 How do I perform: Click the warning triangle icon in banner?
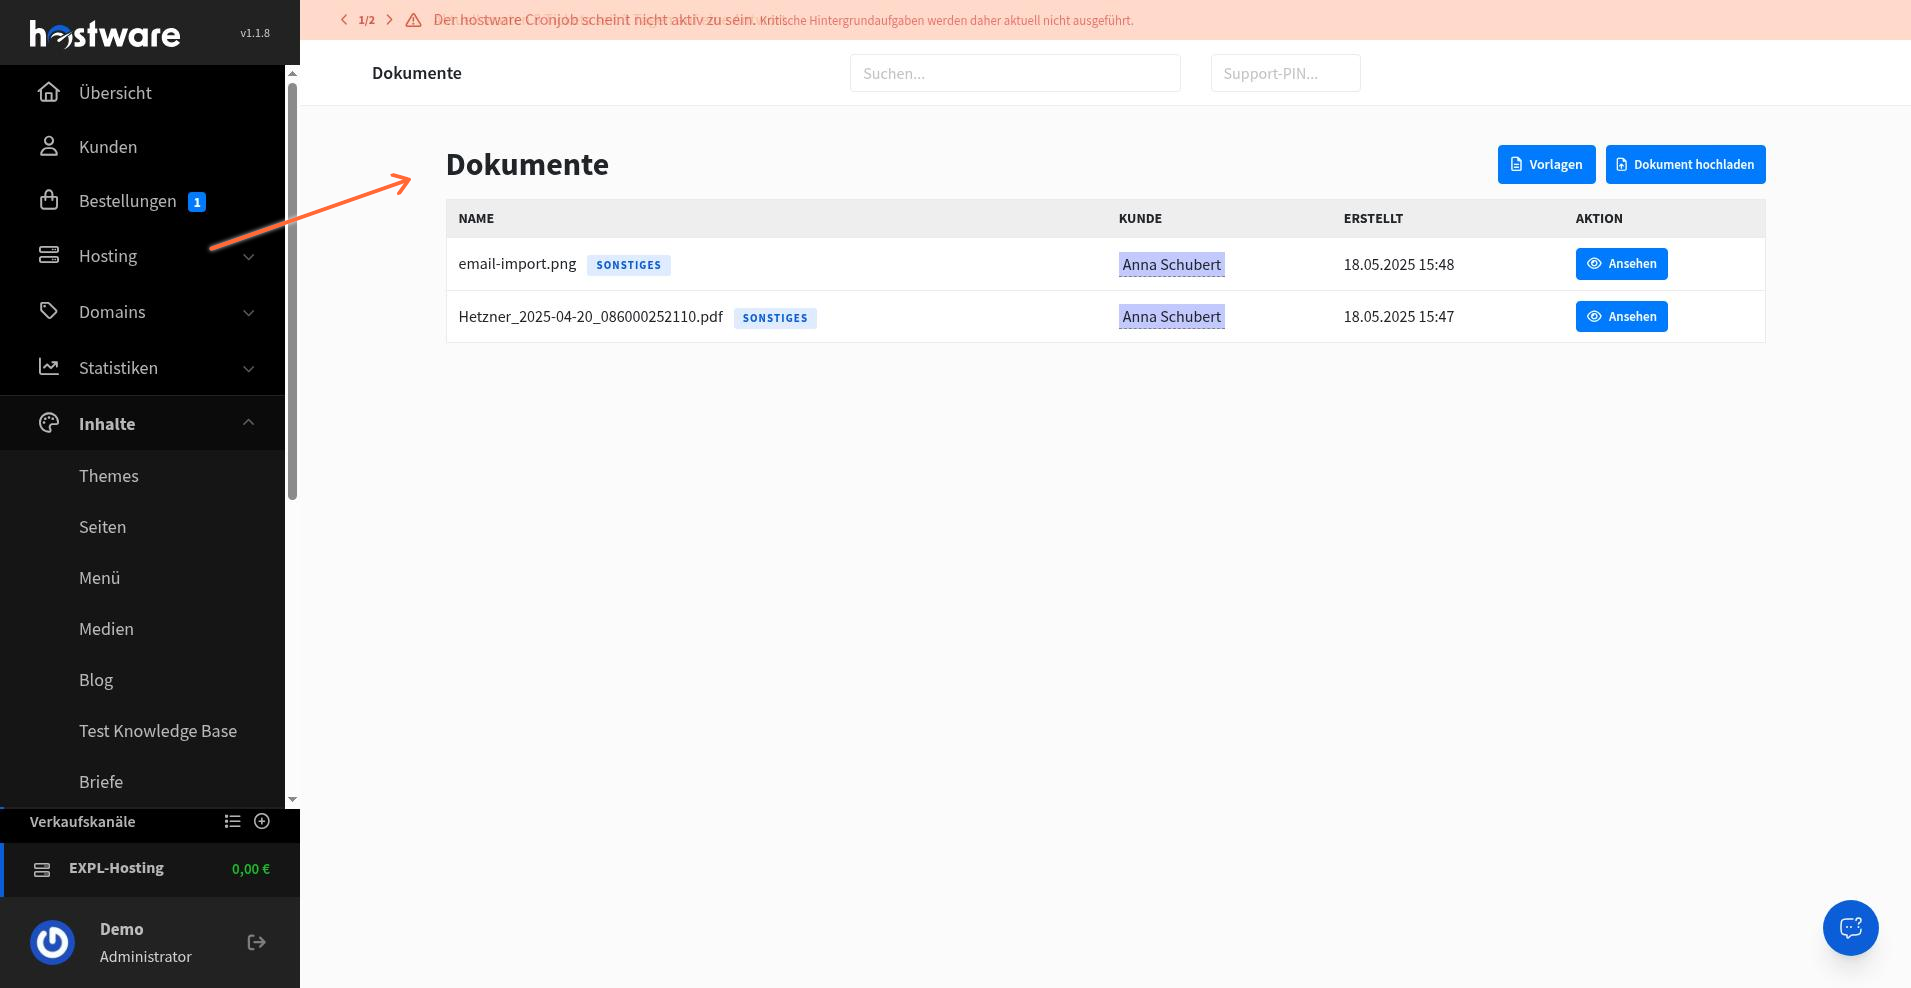413,20
